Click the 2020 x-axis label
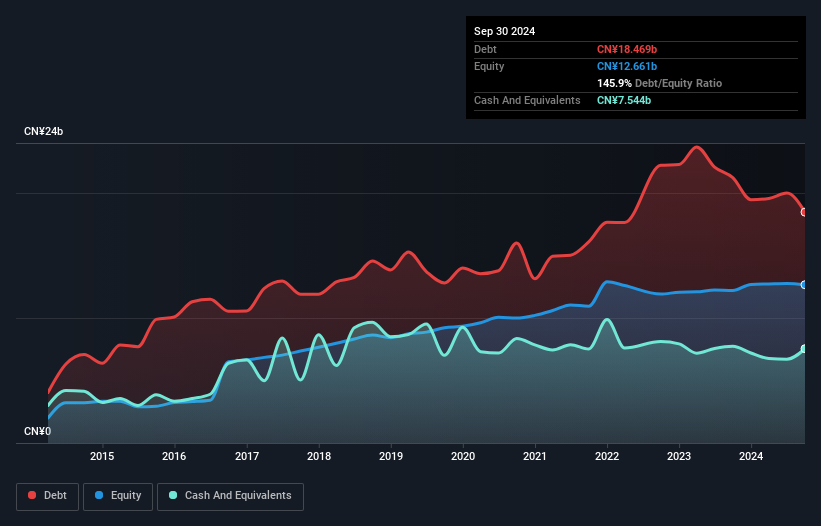This screenshot has height=526, width=821. [463, 456]
